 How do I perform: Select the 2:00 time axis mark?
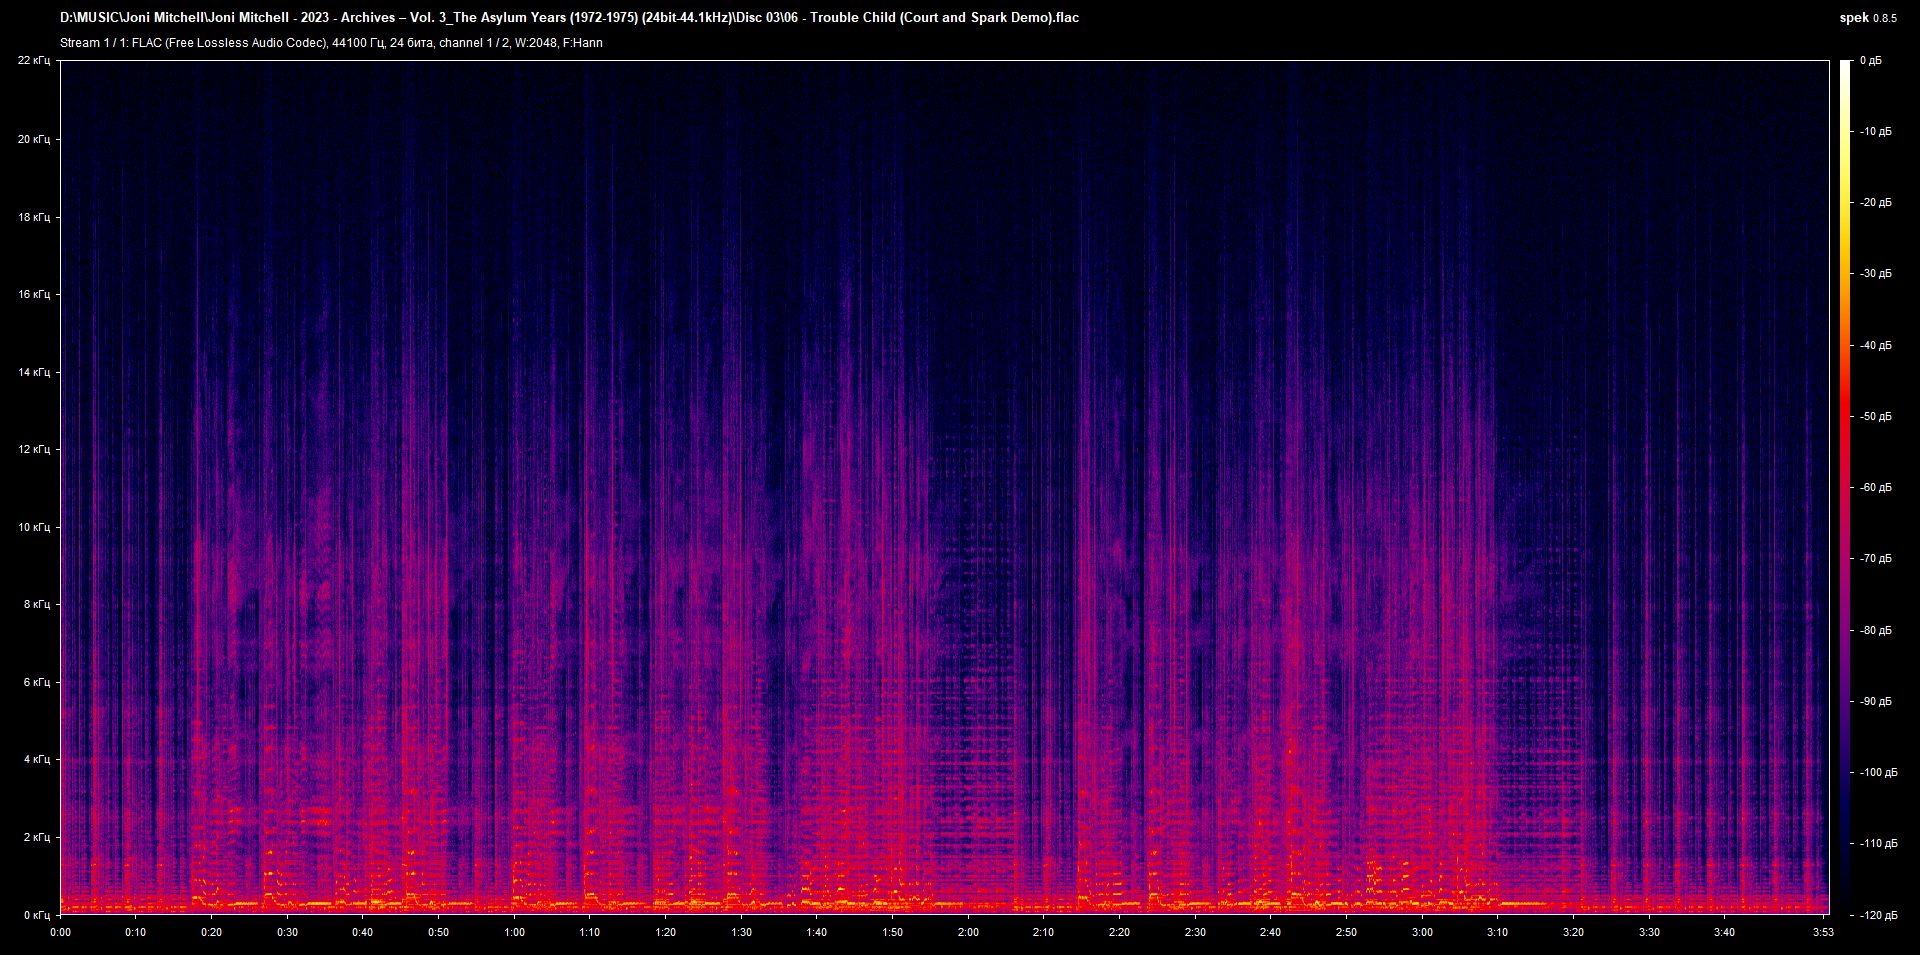coord(966,931)
